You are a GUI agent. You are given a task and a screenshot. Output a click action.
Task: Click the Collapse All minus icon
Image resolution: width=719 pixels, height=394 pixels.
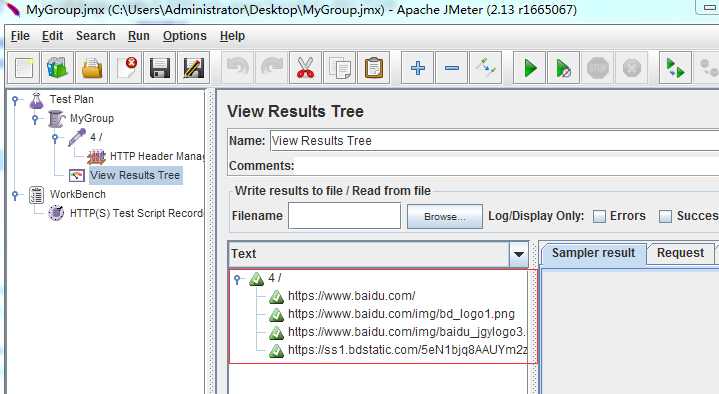click(x=451, y=68)
